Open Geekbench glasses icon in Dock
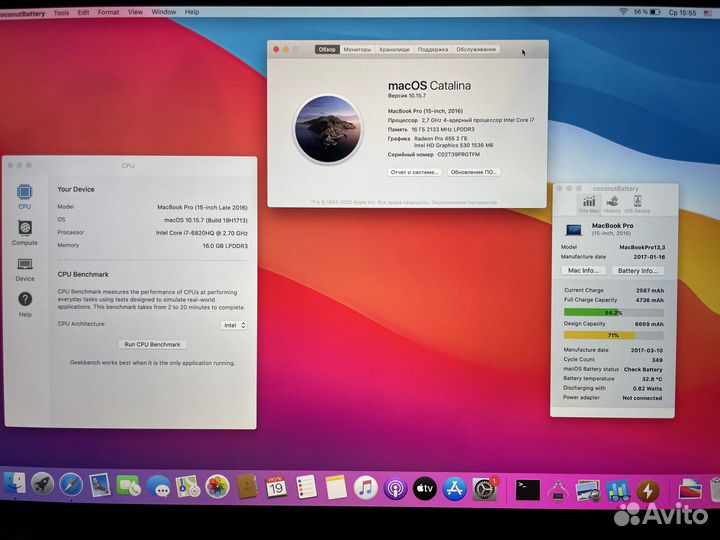The width and height of the screenshot is (720, 540). point(618,491)
